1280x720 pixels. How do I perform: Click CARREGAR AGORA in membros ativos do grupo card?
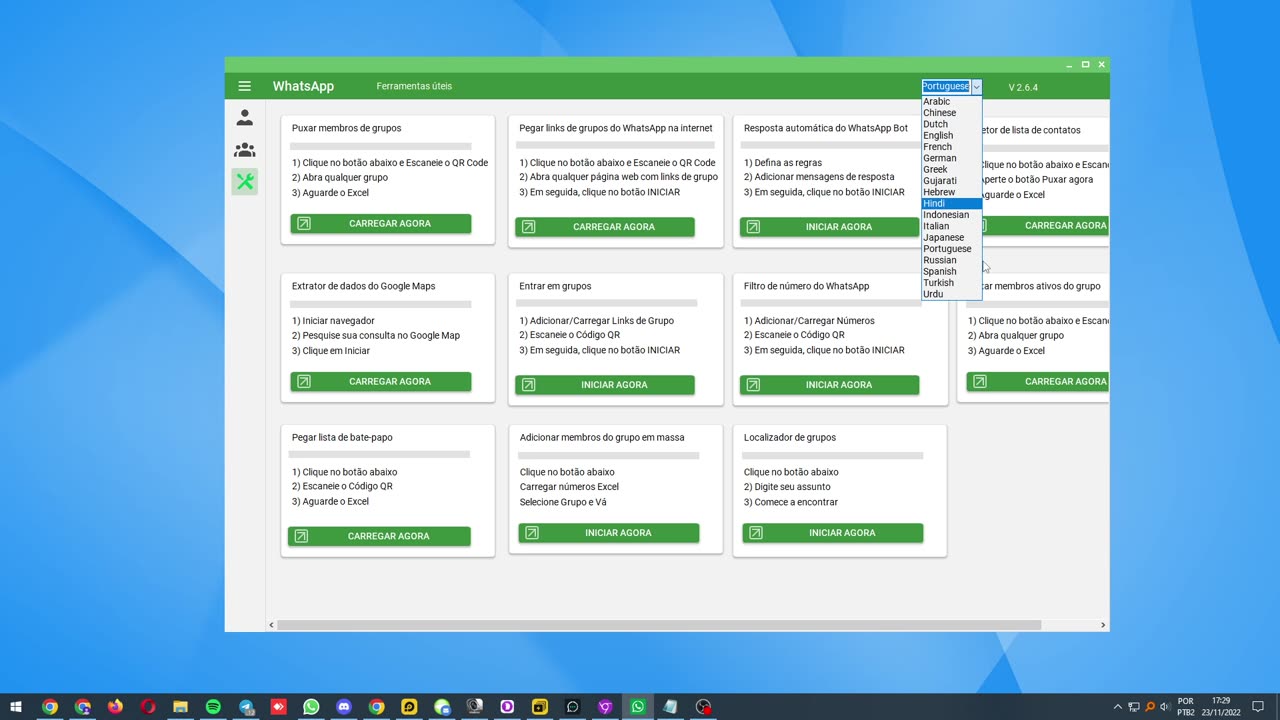[1038, 382]
